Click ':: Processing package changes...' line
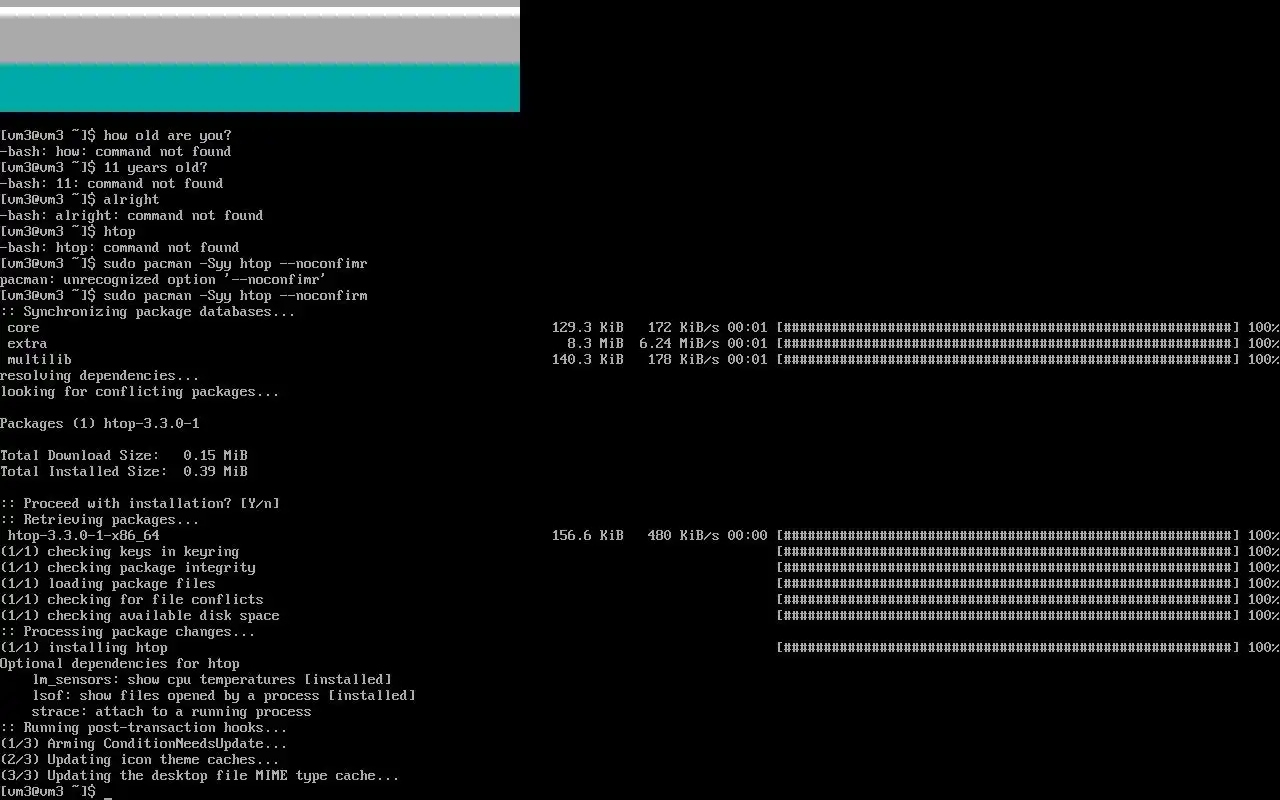 click(128, 632)
